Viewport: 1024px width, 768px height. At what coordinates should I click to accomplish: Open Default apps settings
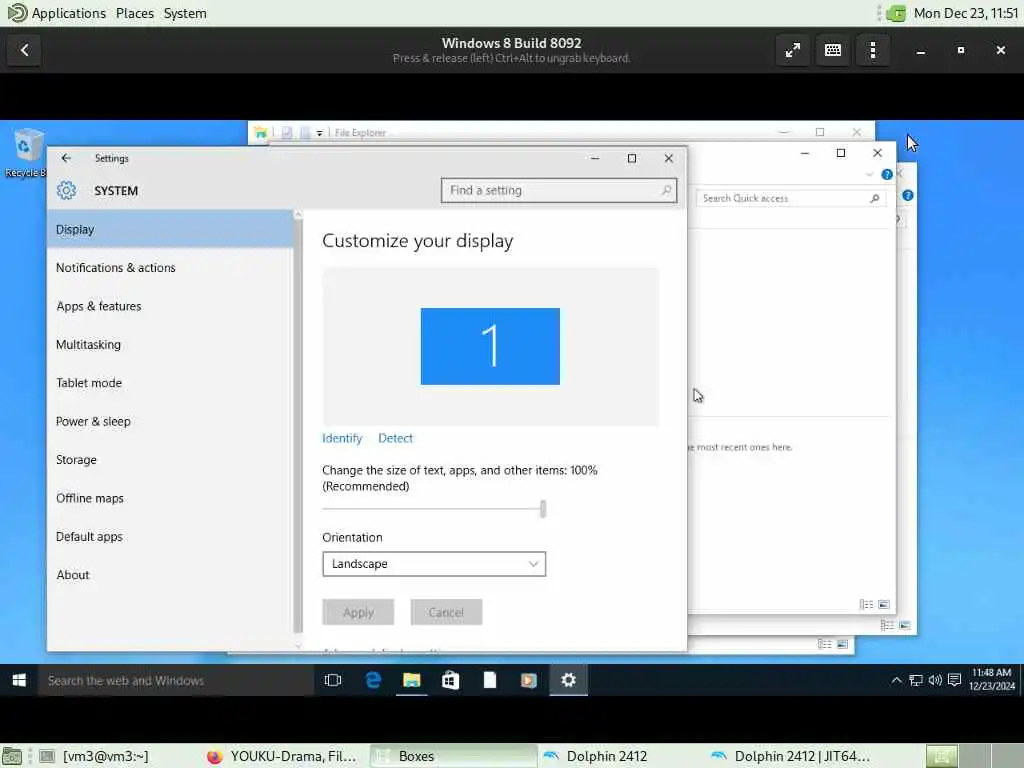tap(170, 537)
